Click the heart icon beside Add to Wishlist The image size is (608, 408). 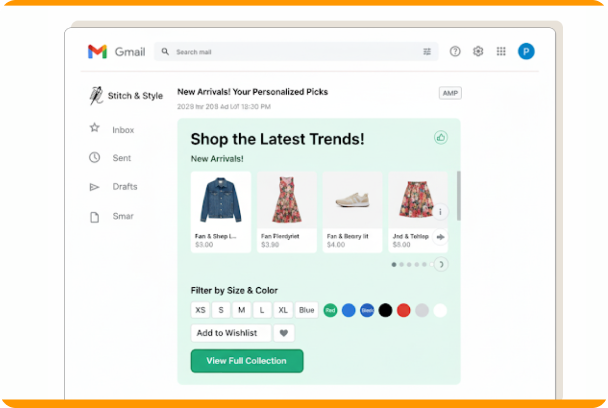tap(284, 333)
